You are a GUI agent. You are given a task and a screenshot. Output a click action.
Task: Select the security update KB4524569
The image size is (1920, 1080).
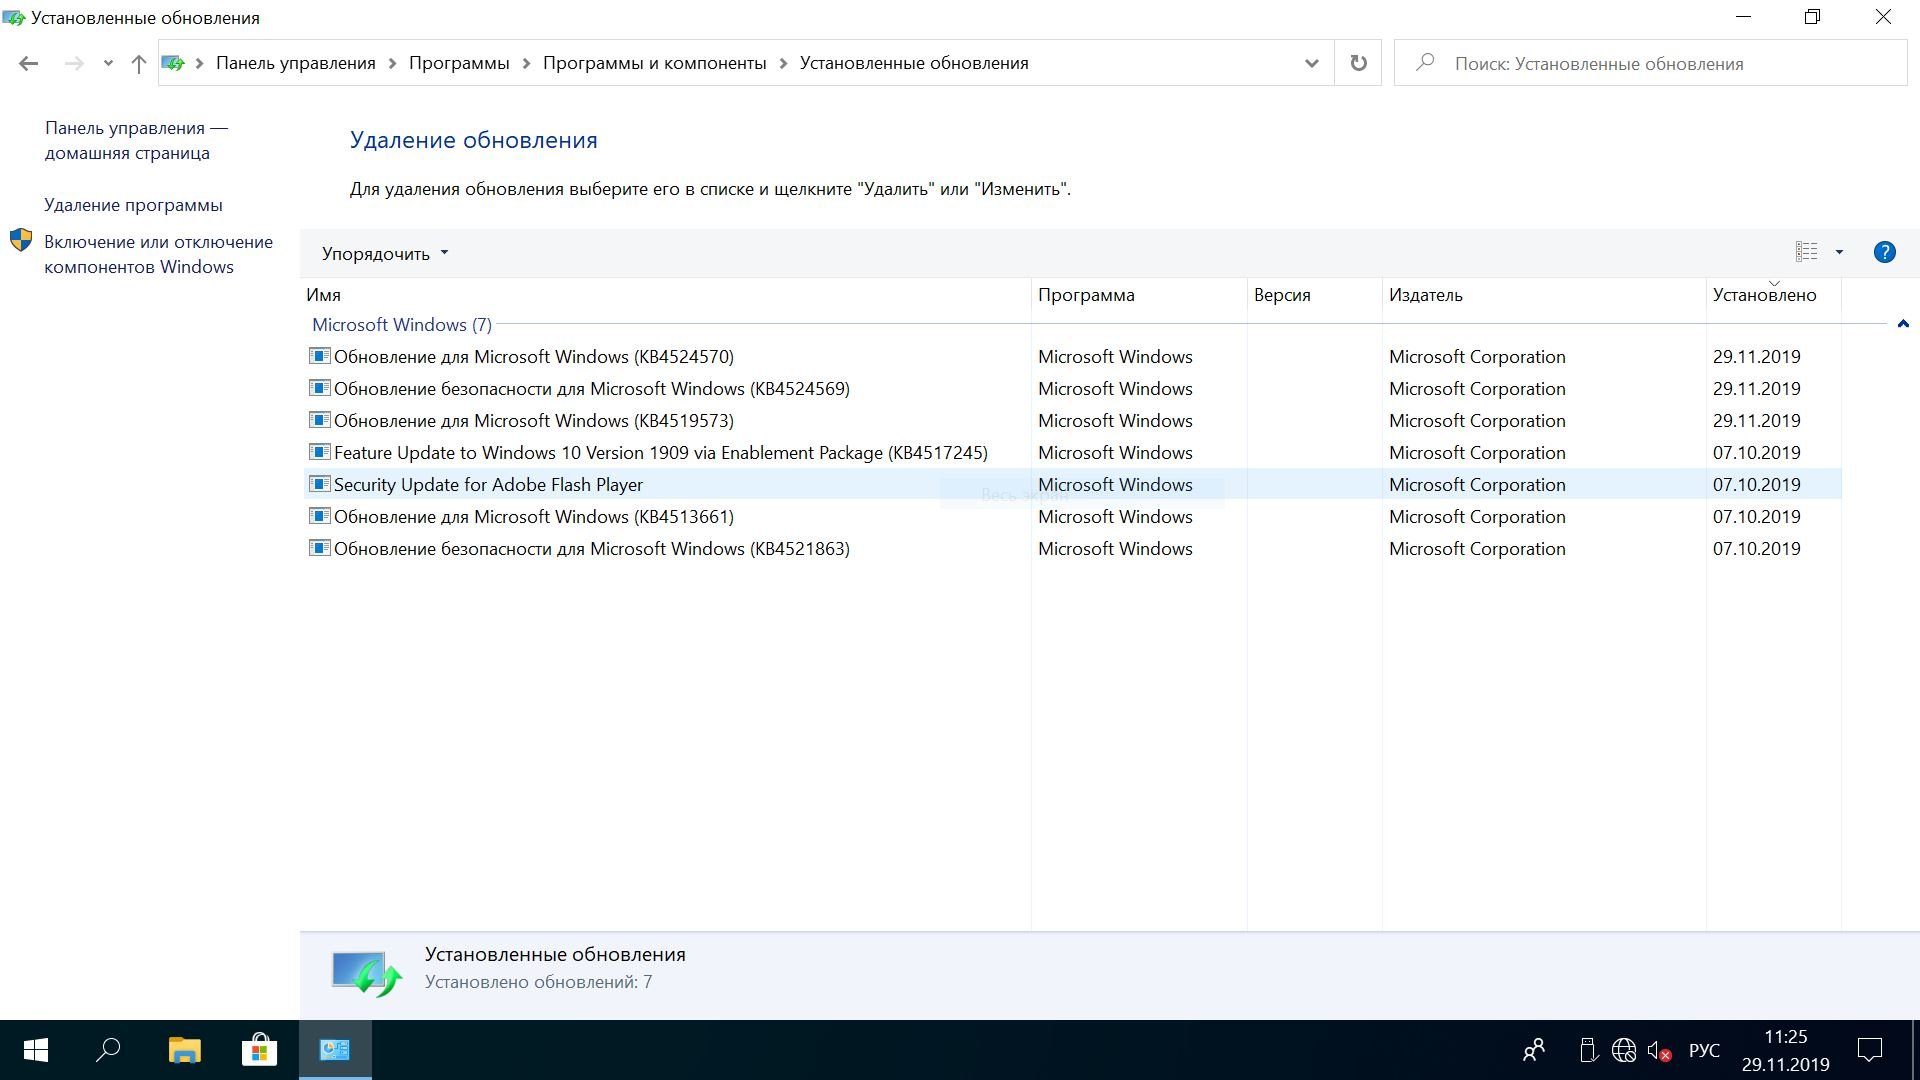pyautogui.click(x=1072, y=389)
